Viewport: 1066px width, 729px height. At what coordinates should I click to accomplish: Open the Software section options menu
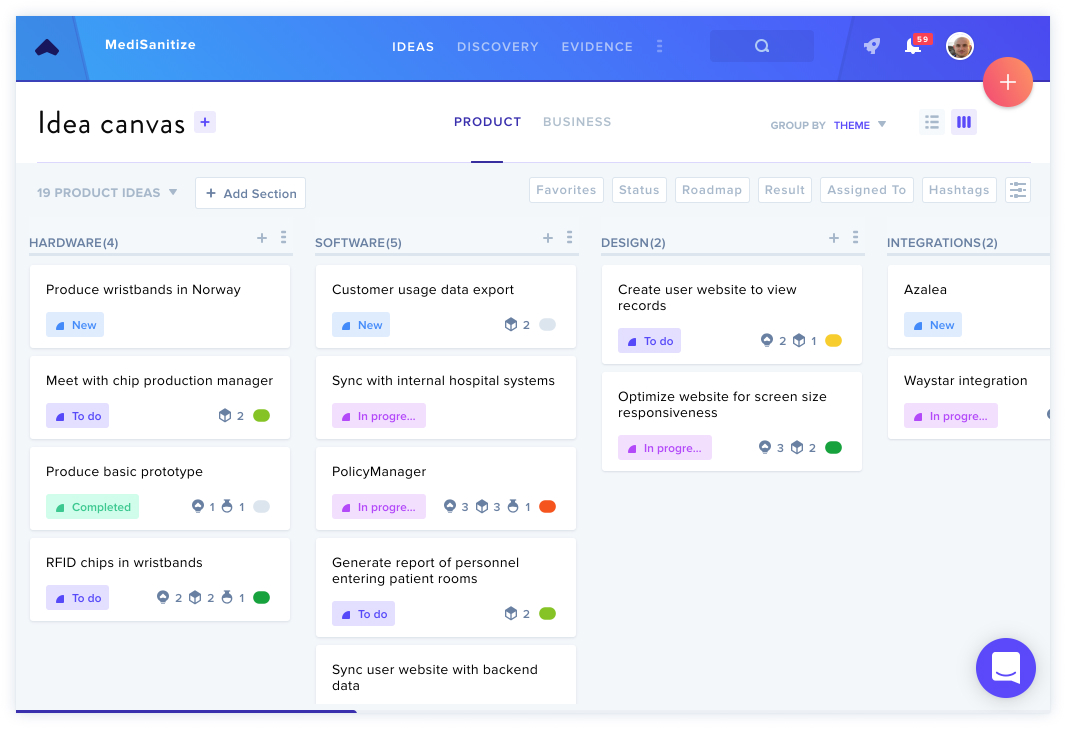(x=570, y=237)
